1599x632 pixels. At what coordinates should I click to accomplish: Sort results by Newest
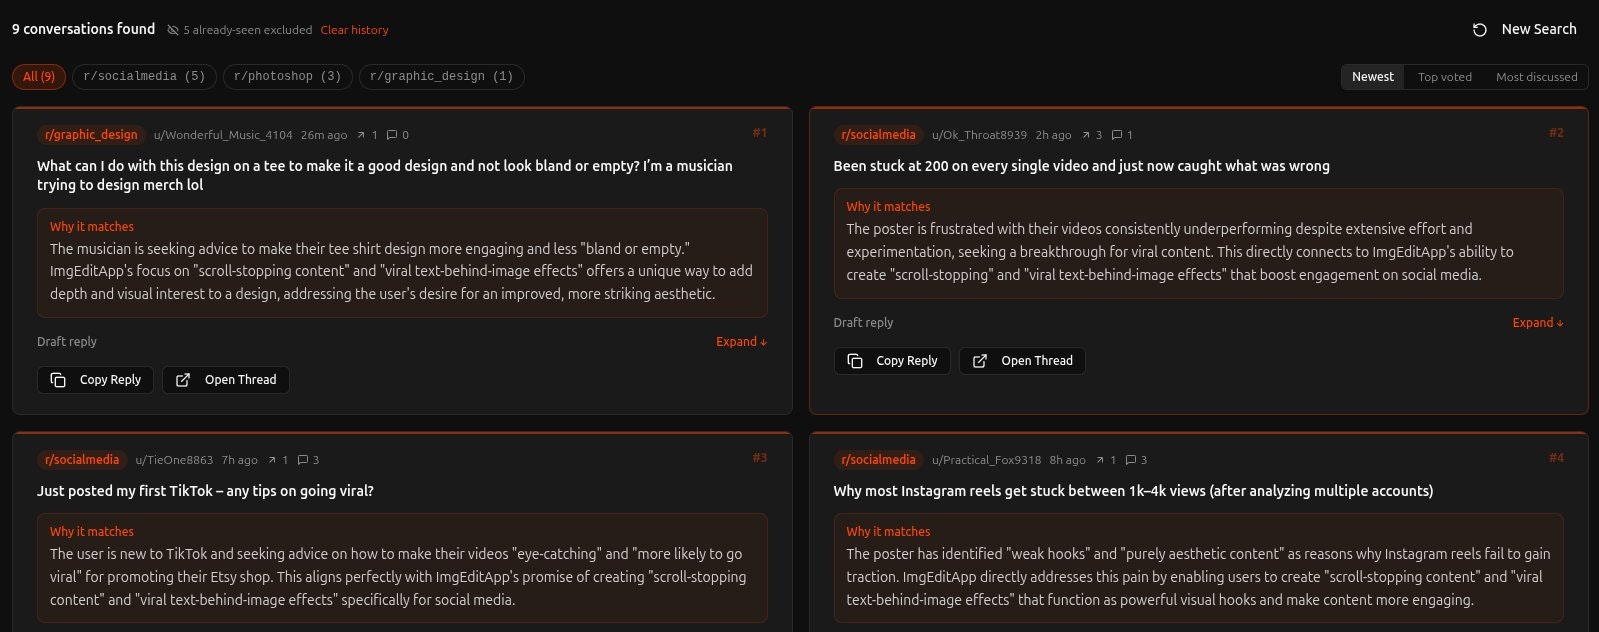(x=1372, y=77)
